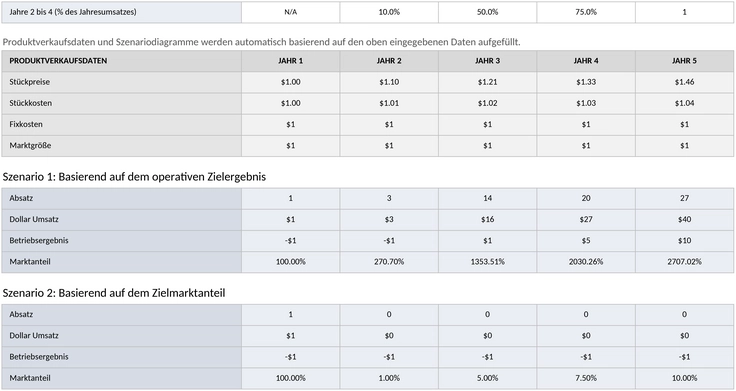
Task: Select Stückpreise value $1.46 in Jahr 5
Action: pos(684,82)
